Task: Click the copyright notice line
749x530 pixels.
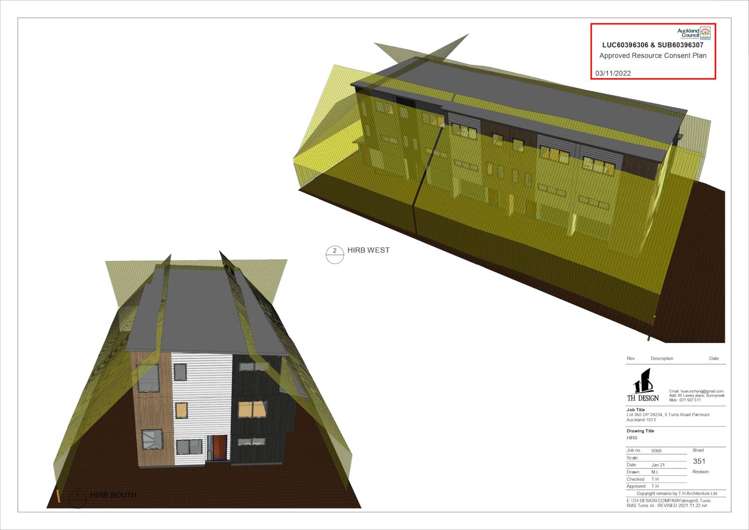Action: (x=676, y=493)
